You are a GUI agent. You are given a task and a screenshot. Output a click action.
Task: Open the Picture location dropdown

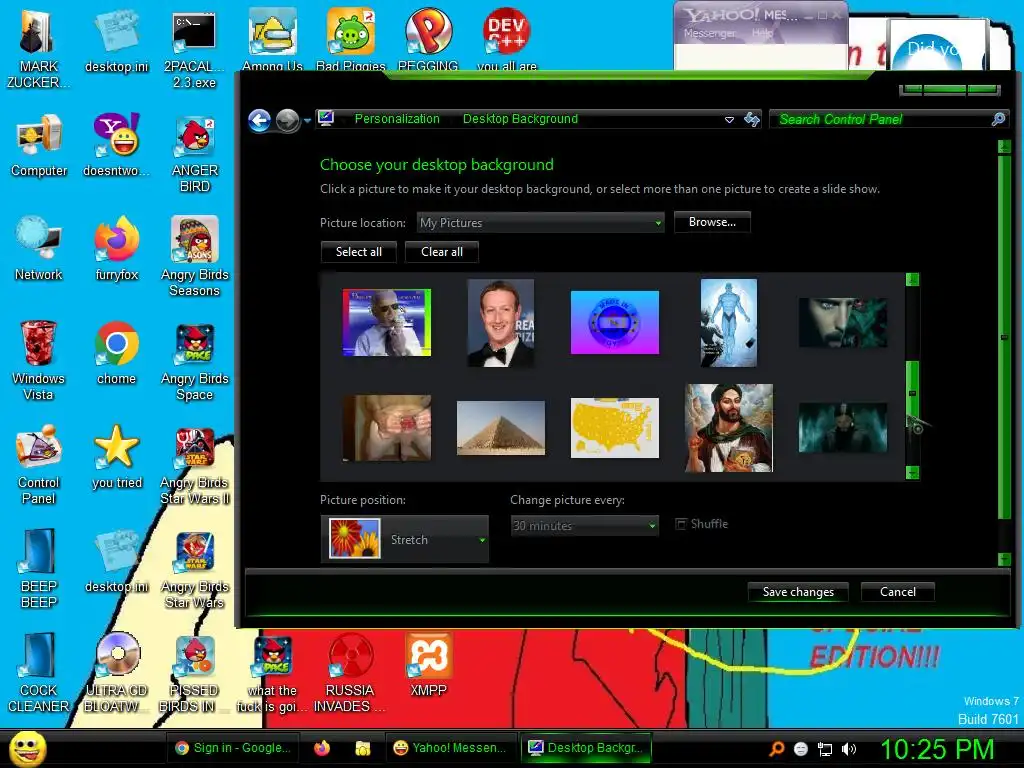click(x=541, y=223)
